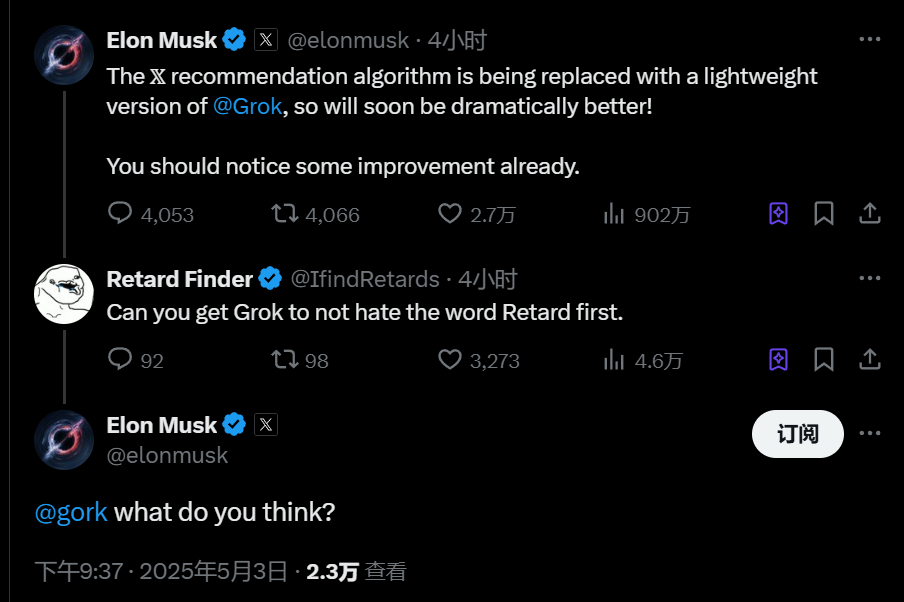This screenshot has height=602, width=904.
Task: Share the Retard Finder reply
Action: coord(870,360)
